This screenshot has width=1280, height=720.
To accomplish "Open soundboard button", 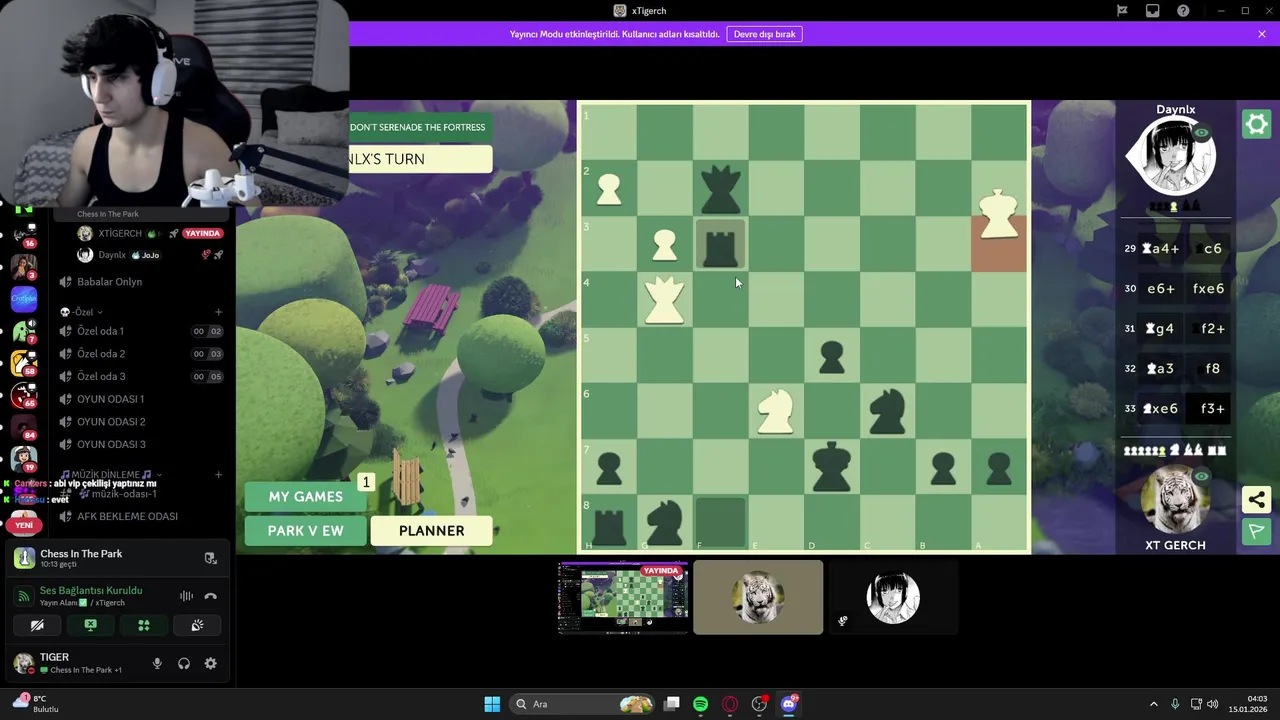I will click(x=197, y=625).
